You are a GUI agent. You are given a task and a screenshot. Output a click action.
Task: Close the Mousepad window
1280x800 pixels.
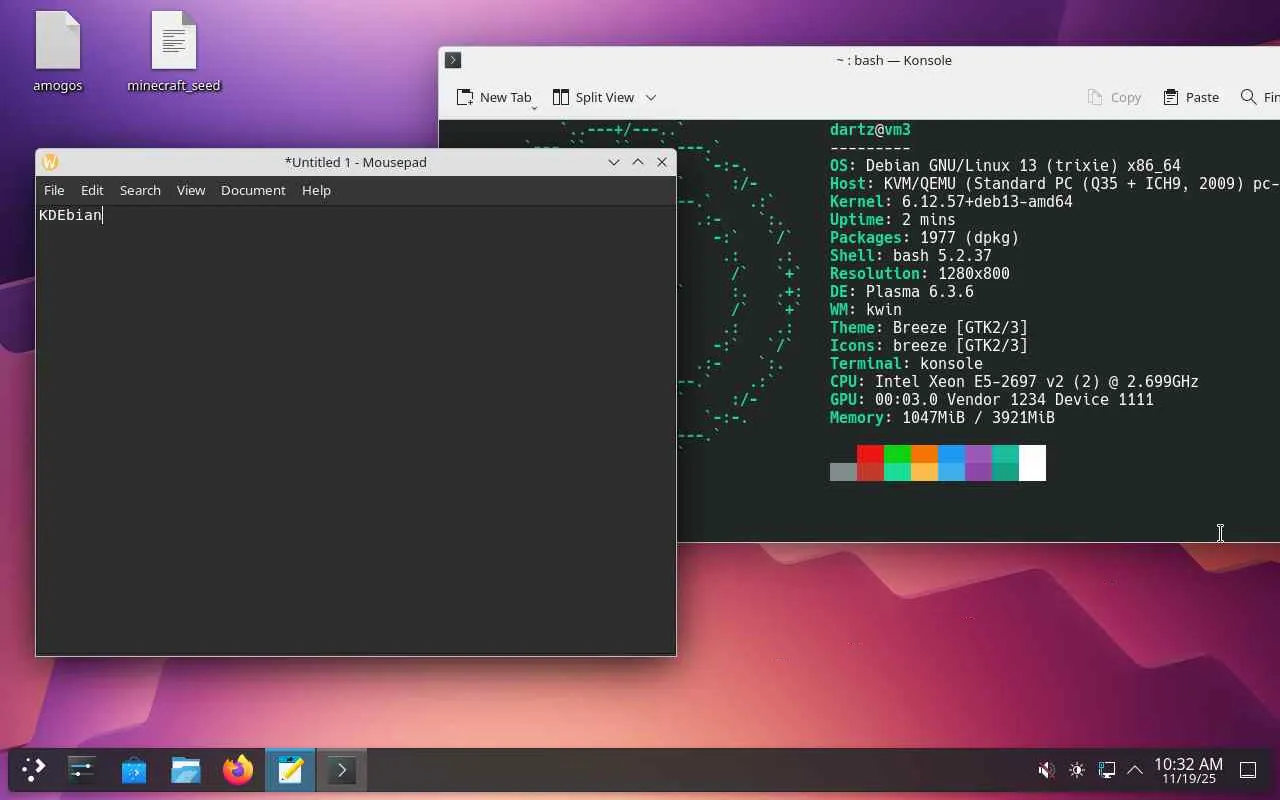(662, 162)
